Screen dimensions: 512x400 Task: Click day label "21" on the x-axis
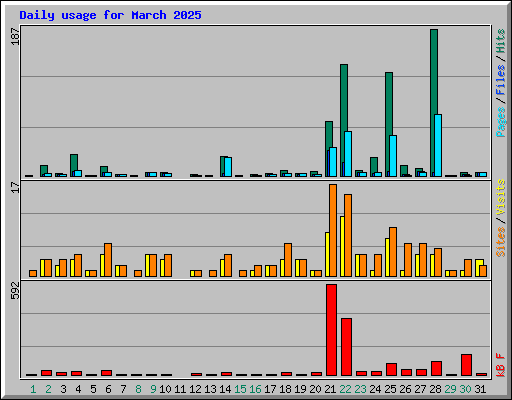330,389
